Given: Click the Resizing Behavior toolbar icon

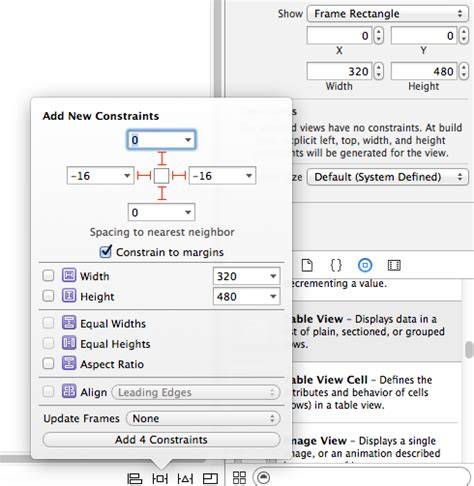Looking at the screenshot, I should (210, 479).
